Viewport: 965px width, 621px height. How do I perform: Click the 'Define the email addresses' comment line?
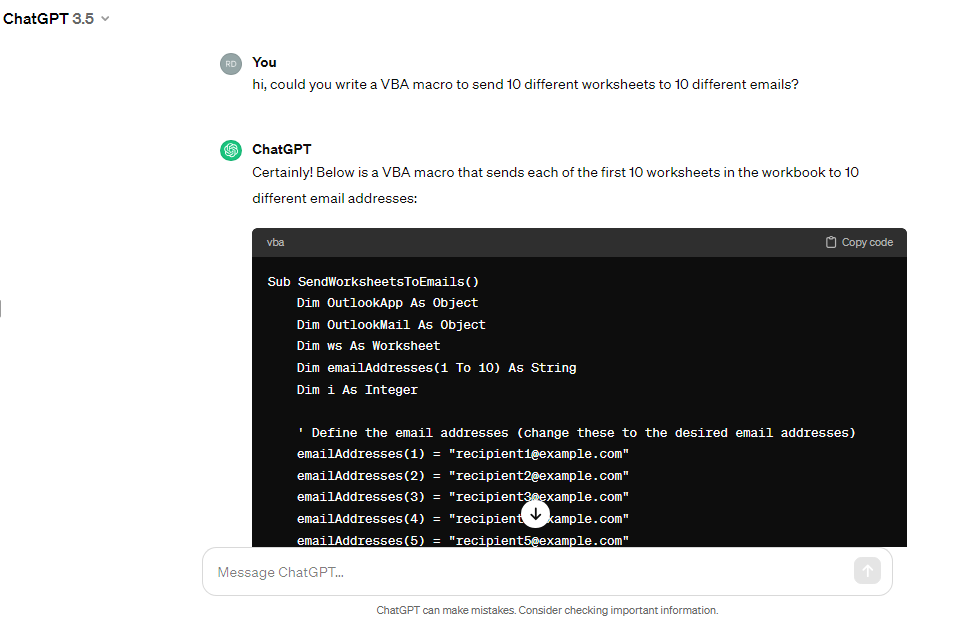[576, 433]
